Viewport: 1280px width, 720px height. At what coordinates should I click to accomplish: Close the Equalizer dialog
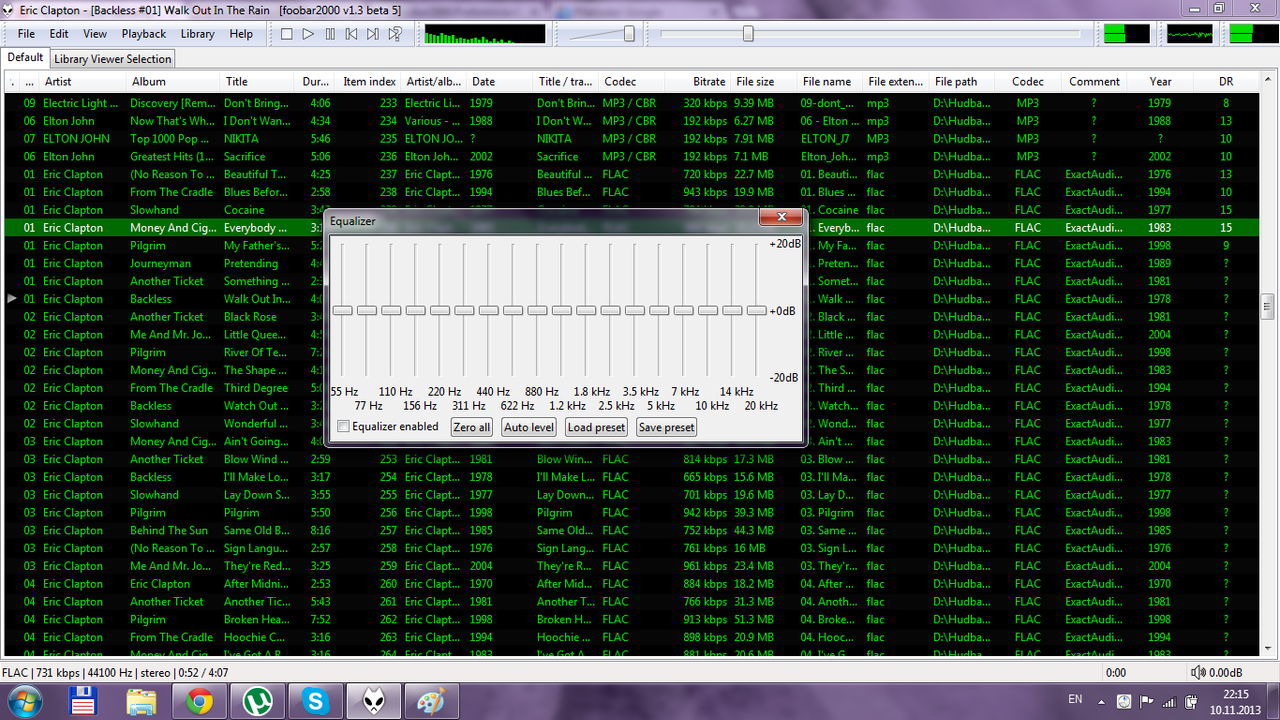point(780,218)
